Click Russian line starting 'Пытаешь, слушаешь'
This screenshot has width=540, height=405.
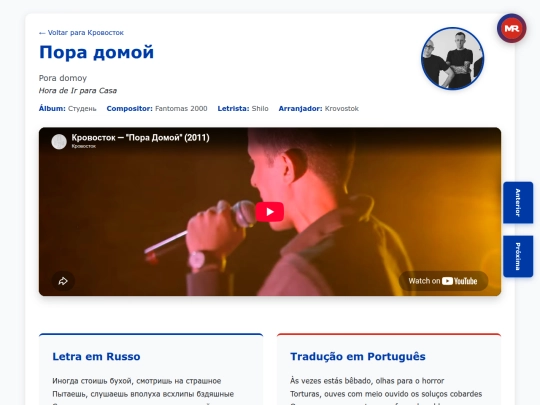[143, 394]
